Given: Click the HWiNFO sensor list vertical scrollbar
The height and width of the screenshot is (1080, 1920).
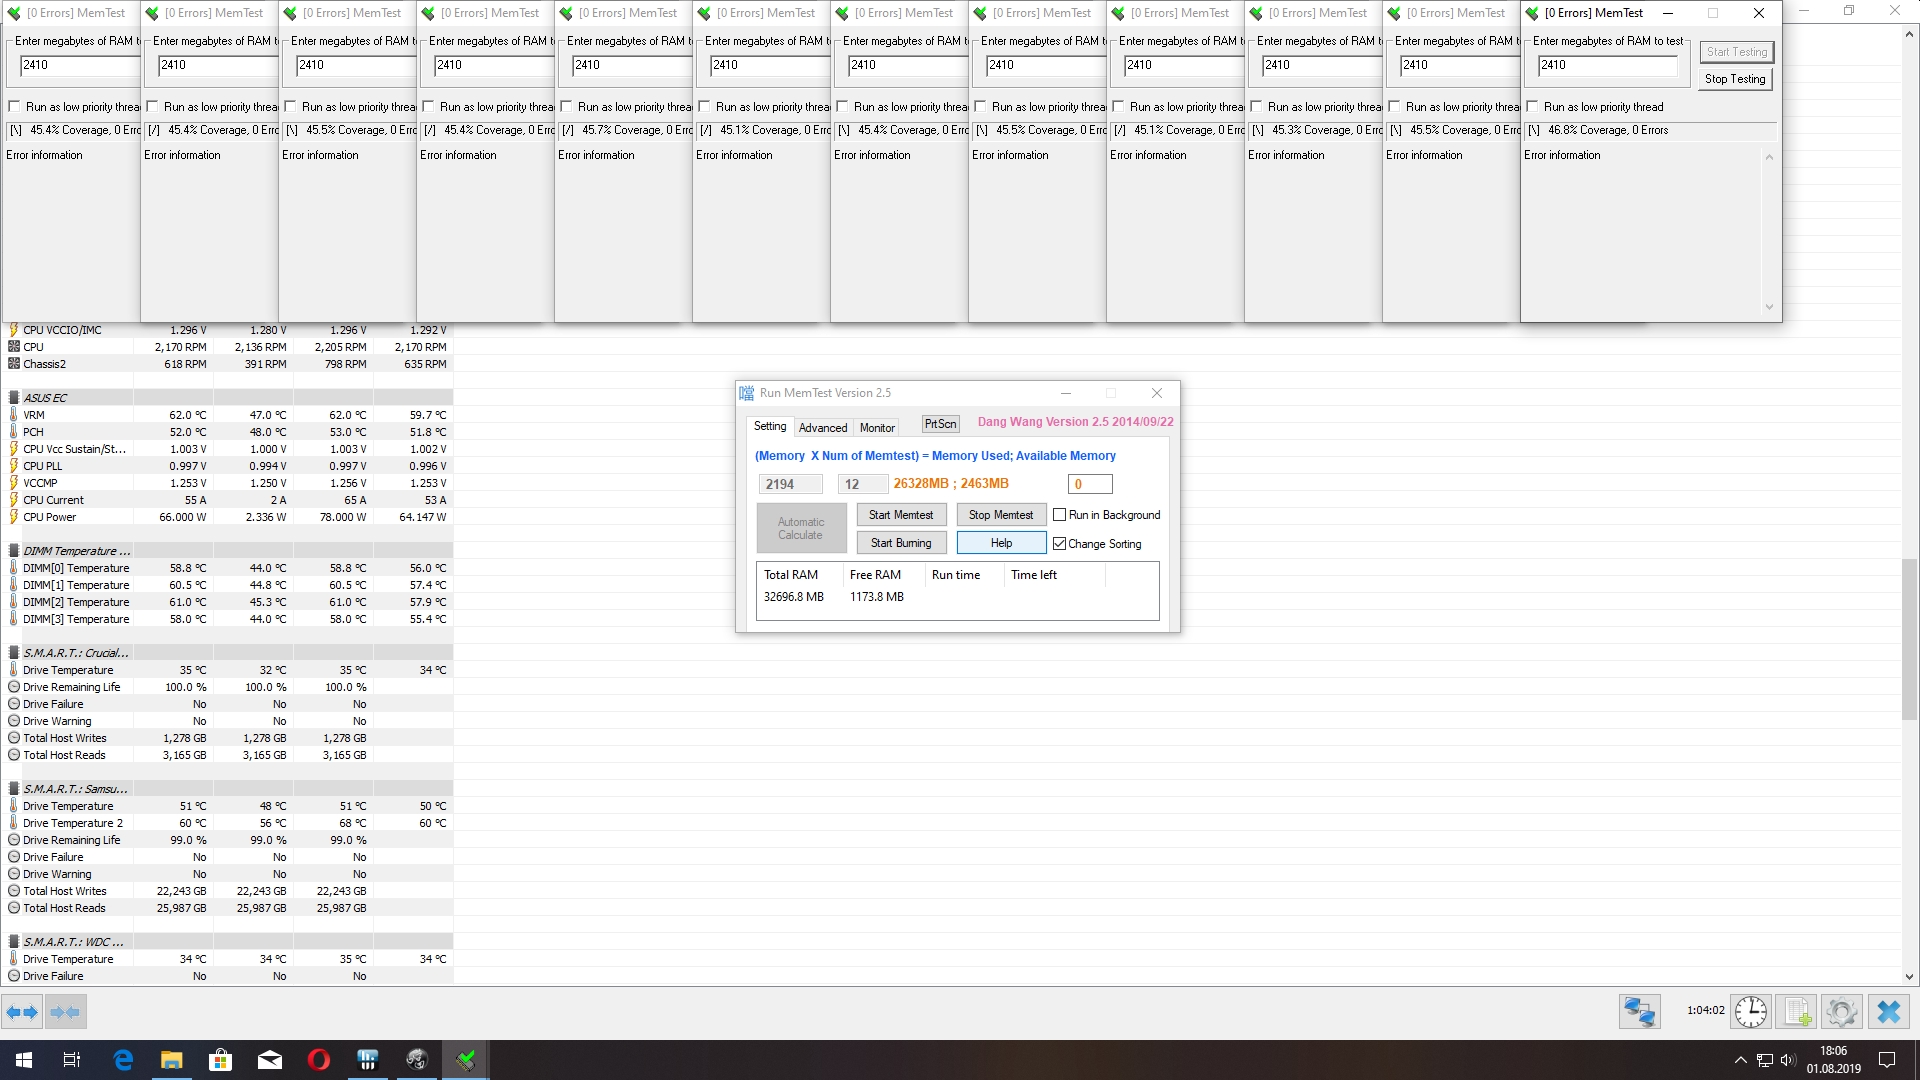Looking at the screenshot, I should (1909, 640).
